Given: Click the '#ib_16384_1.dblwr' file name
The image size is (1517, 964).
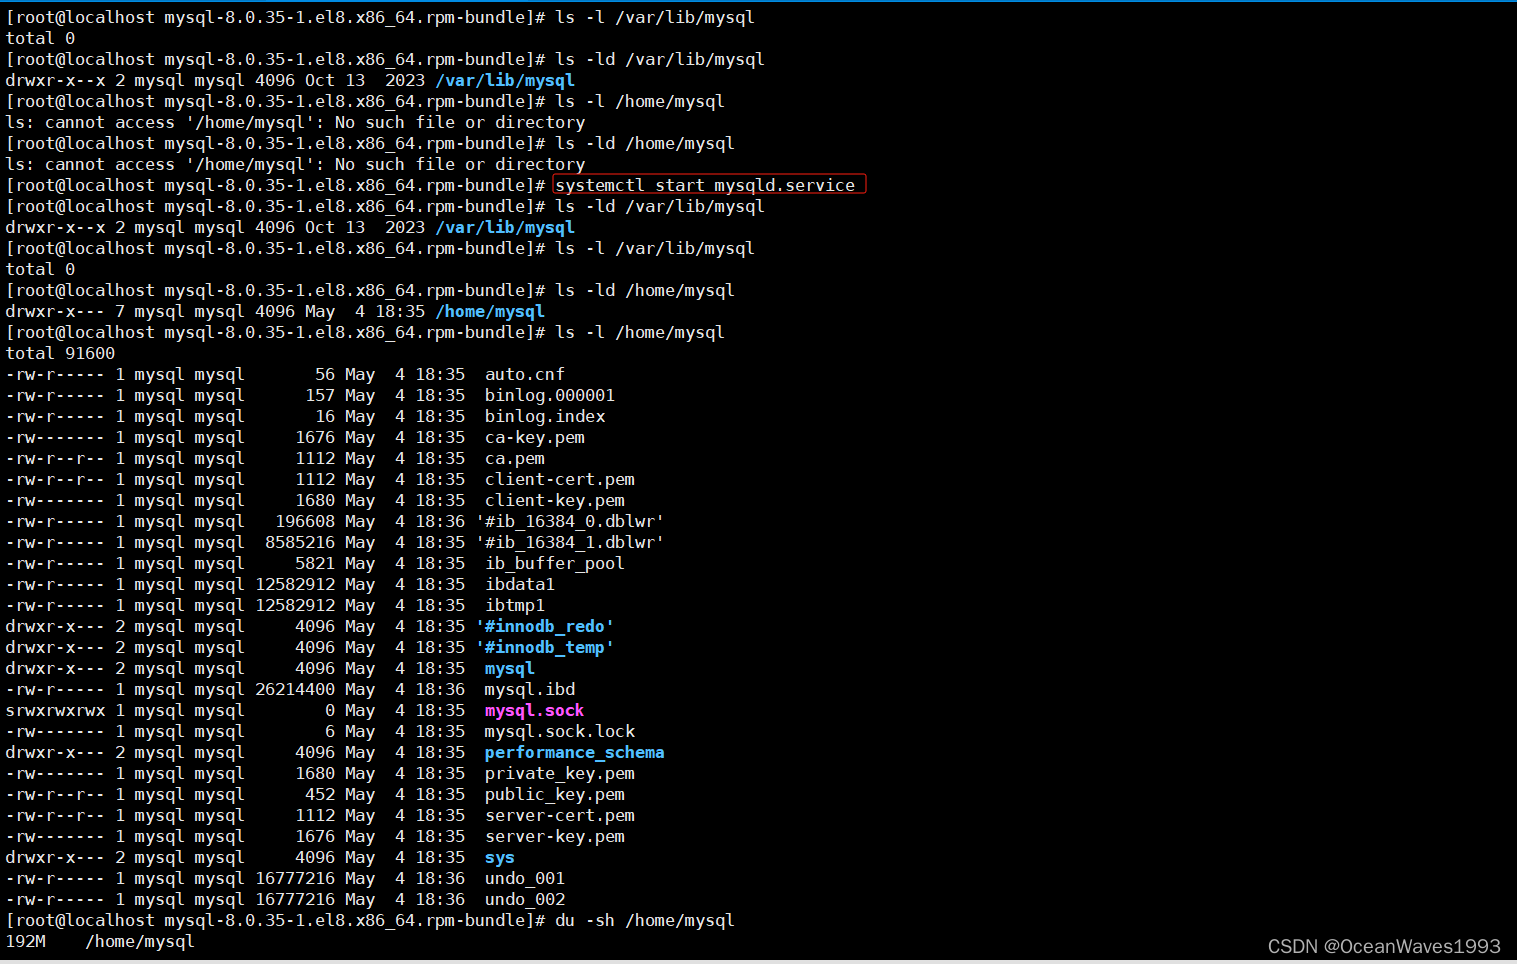Looking at the screenshot, I should (x=570, y=542).
